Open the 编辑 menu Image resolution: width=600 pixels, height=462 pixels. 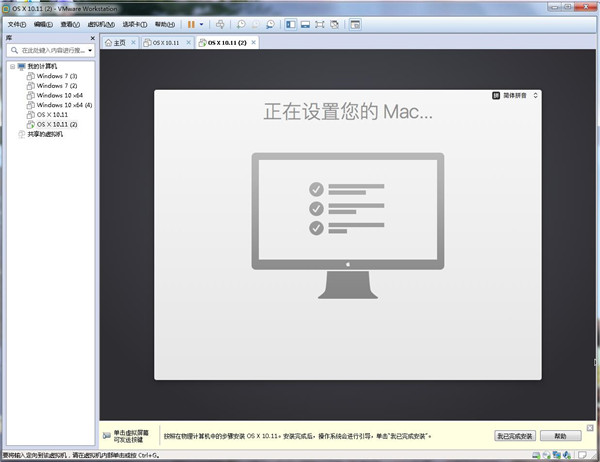43,24
